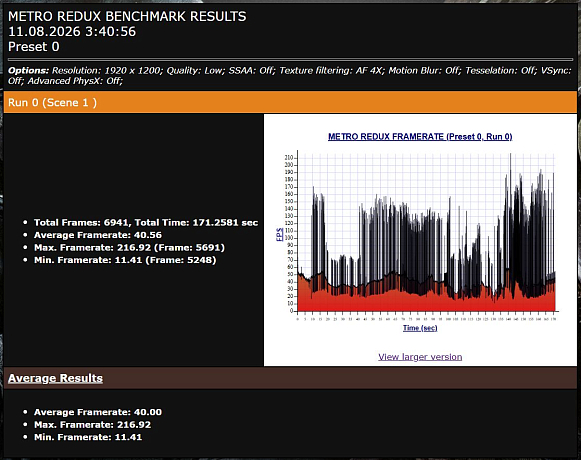Select the 'Total Frames: 6941' line
This screenshot has width=581, height=460.
pos(146,222)
